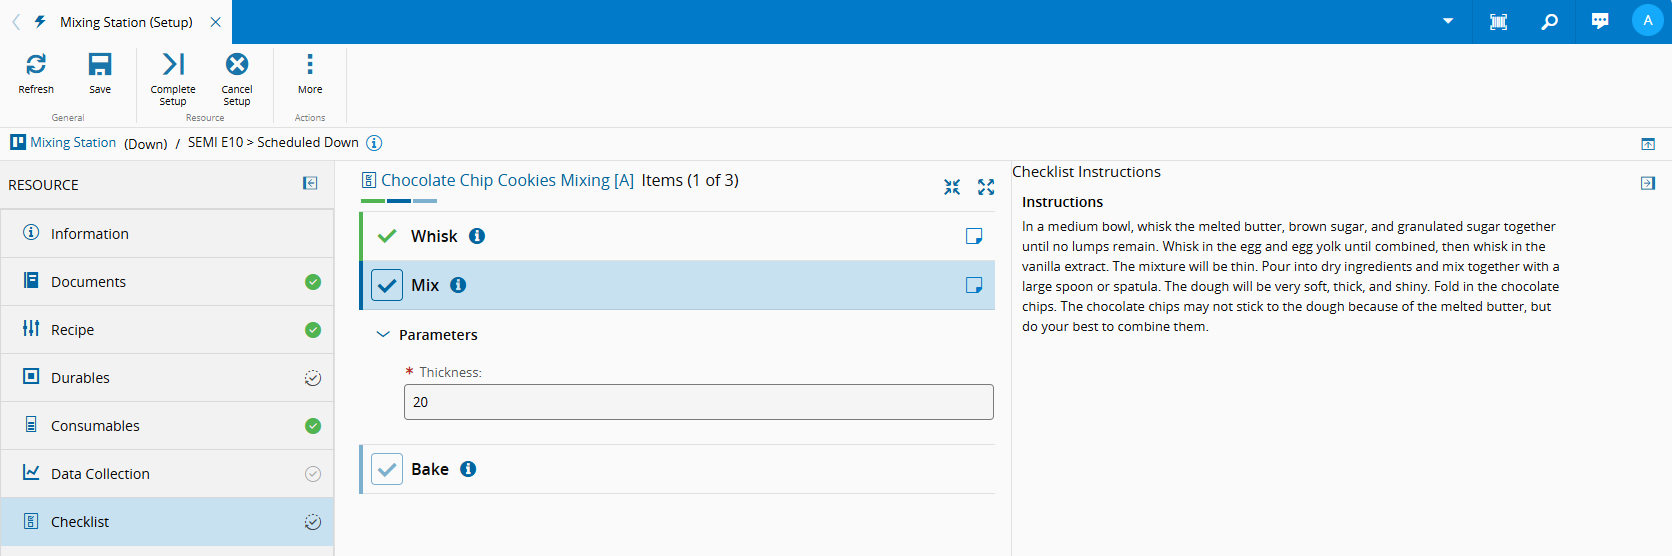This screenshot has width=1672, height=556.
Task: Click the info icon next to Whisk
Action: pos(477,236)
